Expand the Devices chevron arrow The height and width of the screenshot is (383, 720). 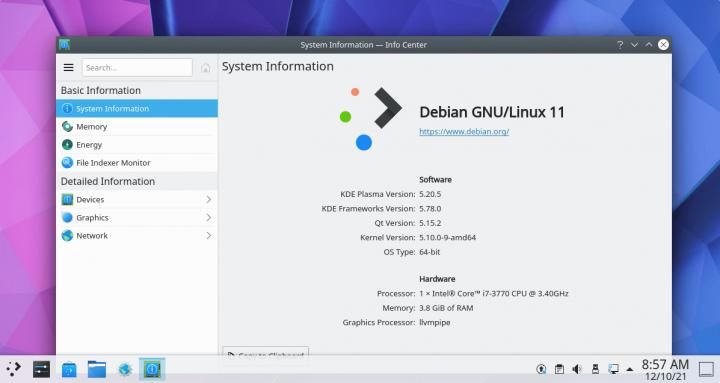tap(208, 199)
